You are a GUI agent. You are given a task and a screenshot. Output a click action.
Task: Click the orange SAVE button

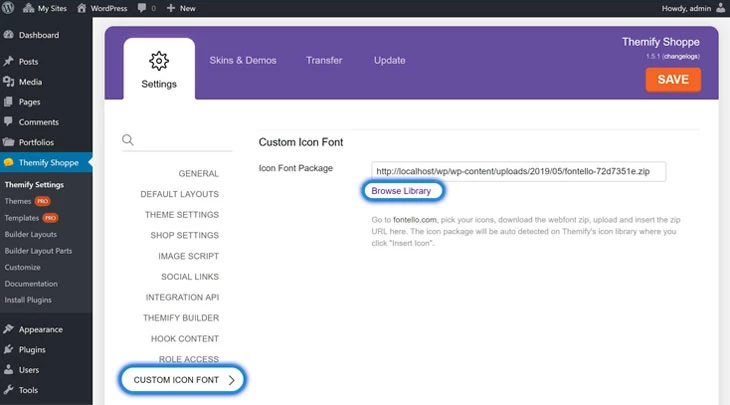coord(673,80)
